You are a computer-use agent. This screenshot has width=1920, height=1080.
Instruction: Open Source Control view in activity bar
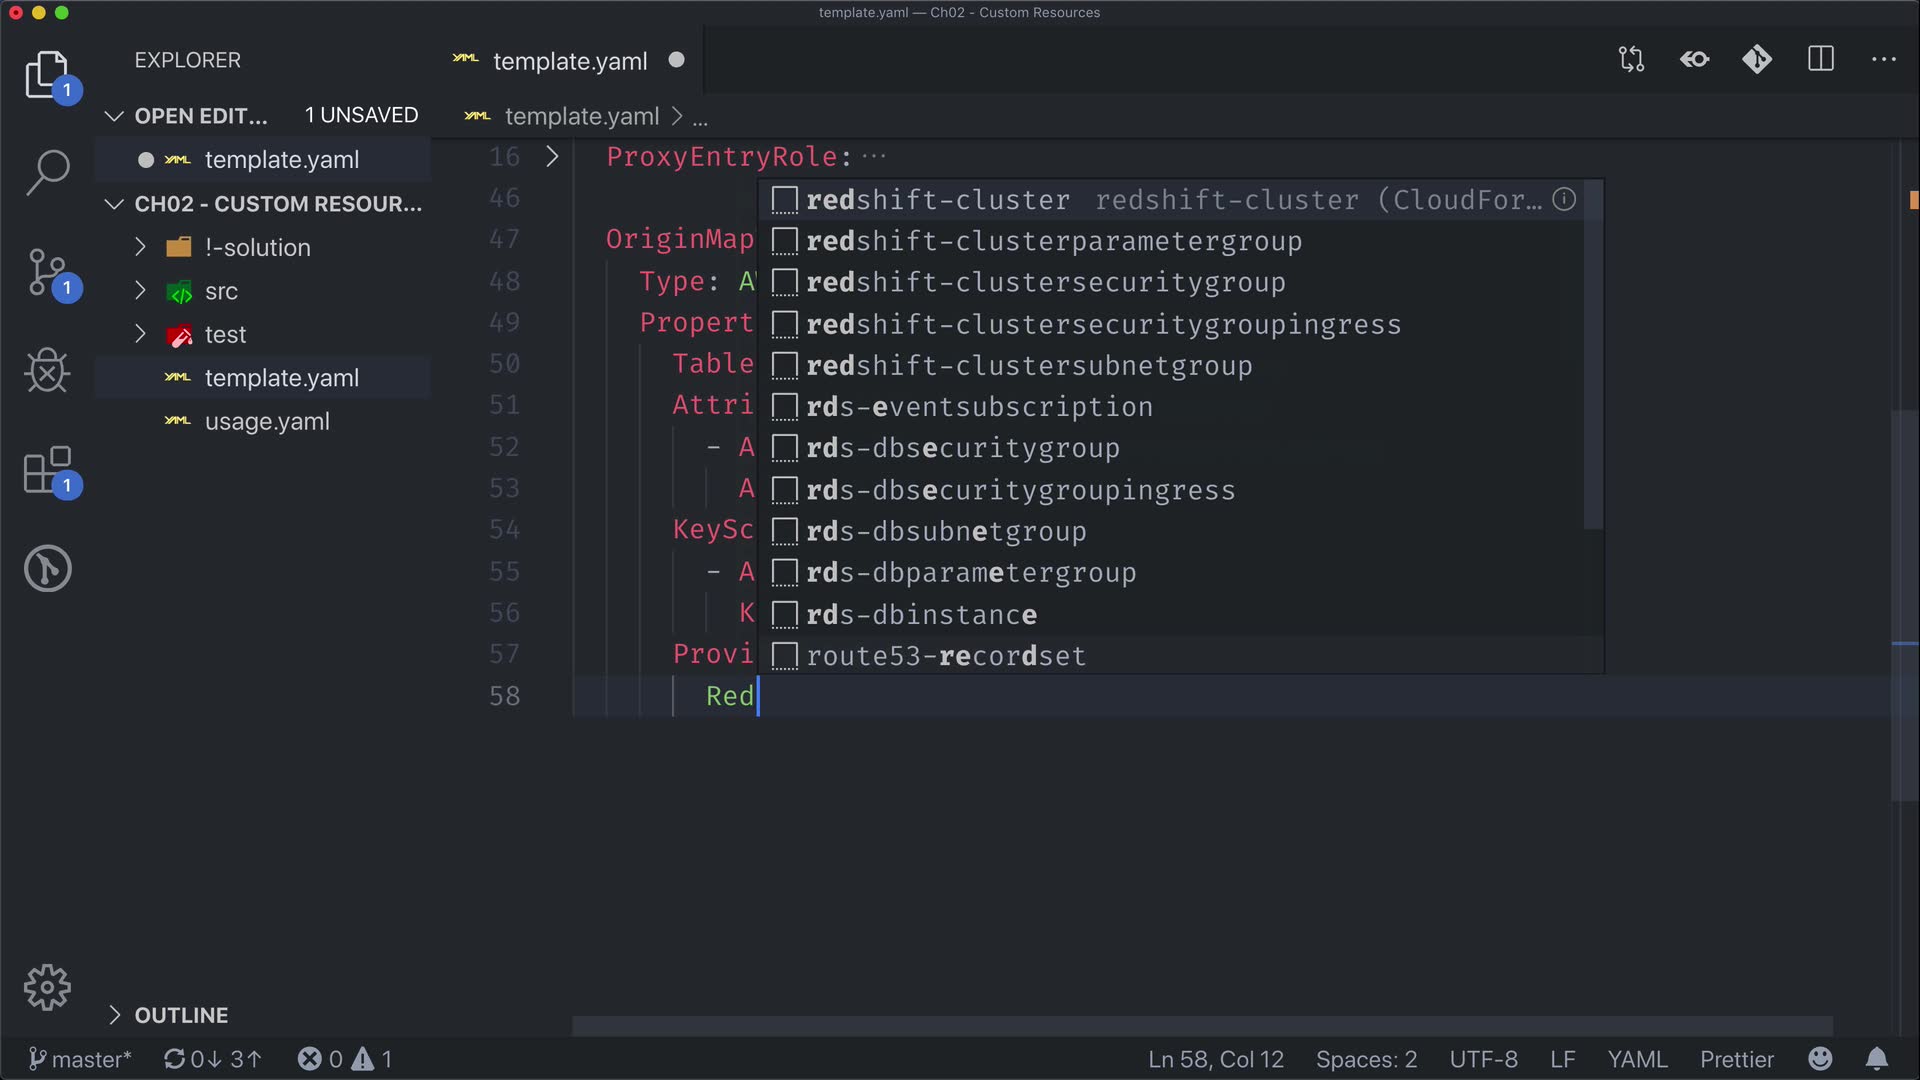(x=47, y=272)
